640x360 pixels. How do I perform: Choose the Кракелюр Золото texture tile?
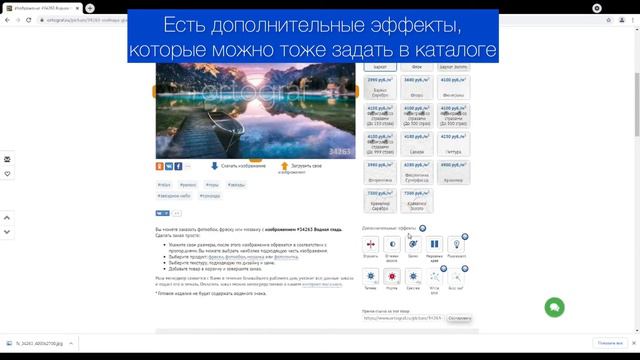coord(417,200)
